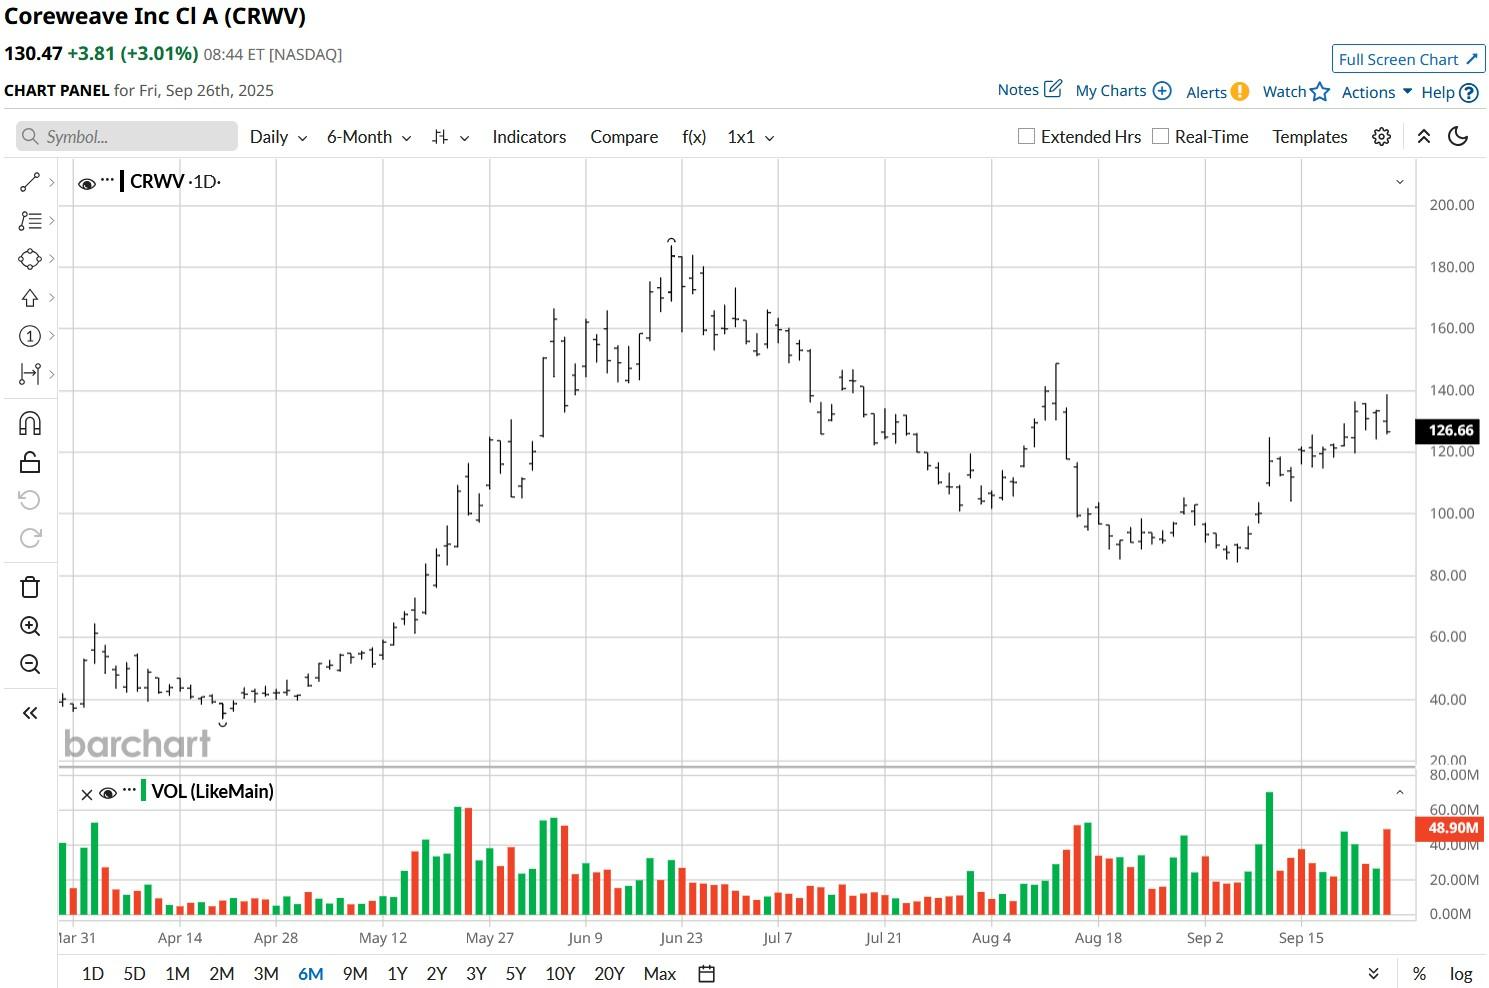
Task: Delete drawings with trash icon
Action: coord(29,587)
